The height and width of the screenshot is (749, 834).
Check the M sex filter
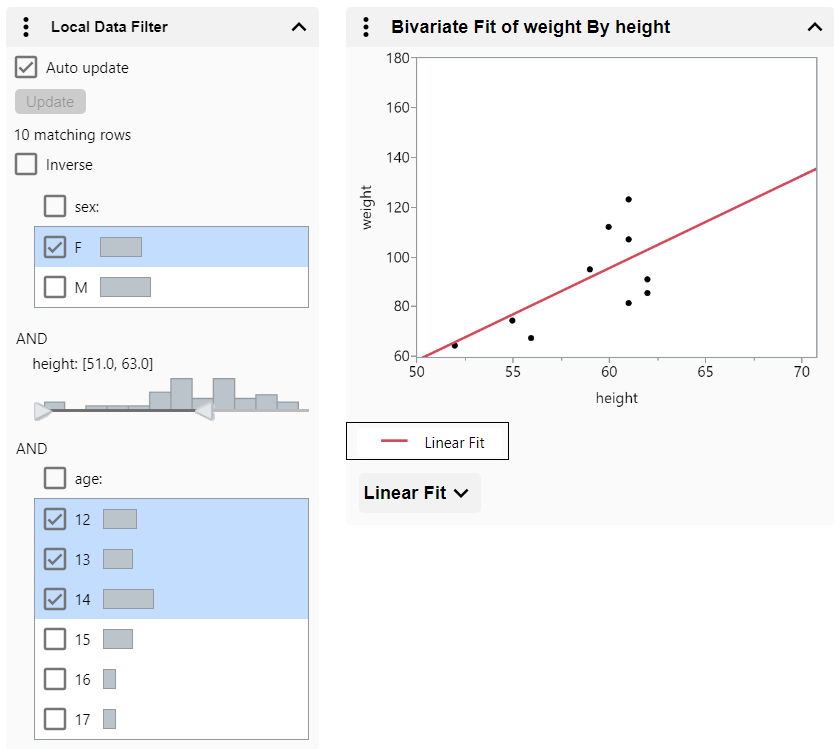[55, 286]
